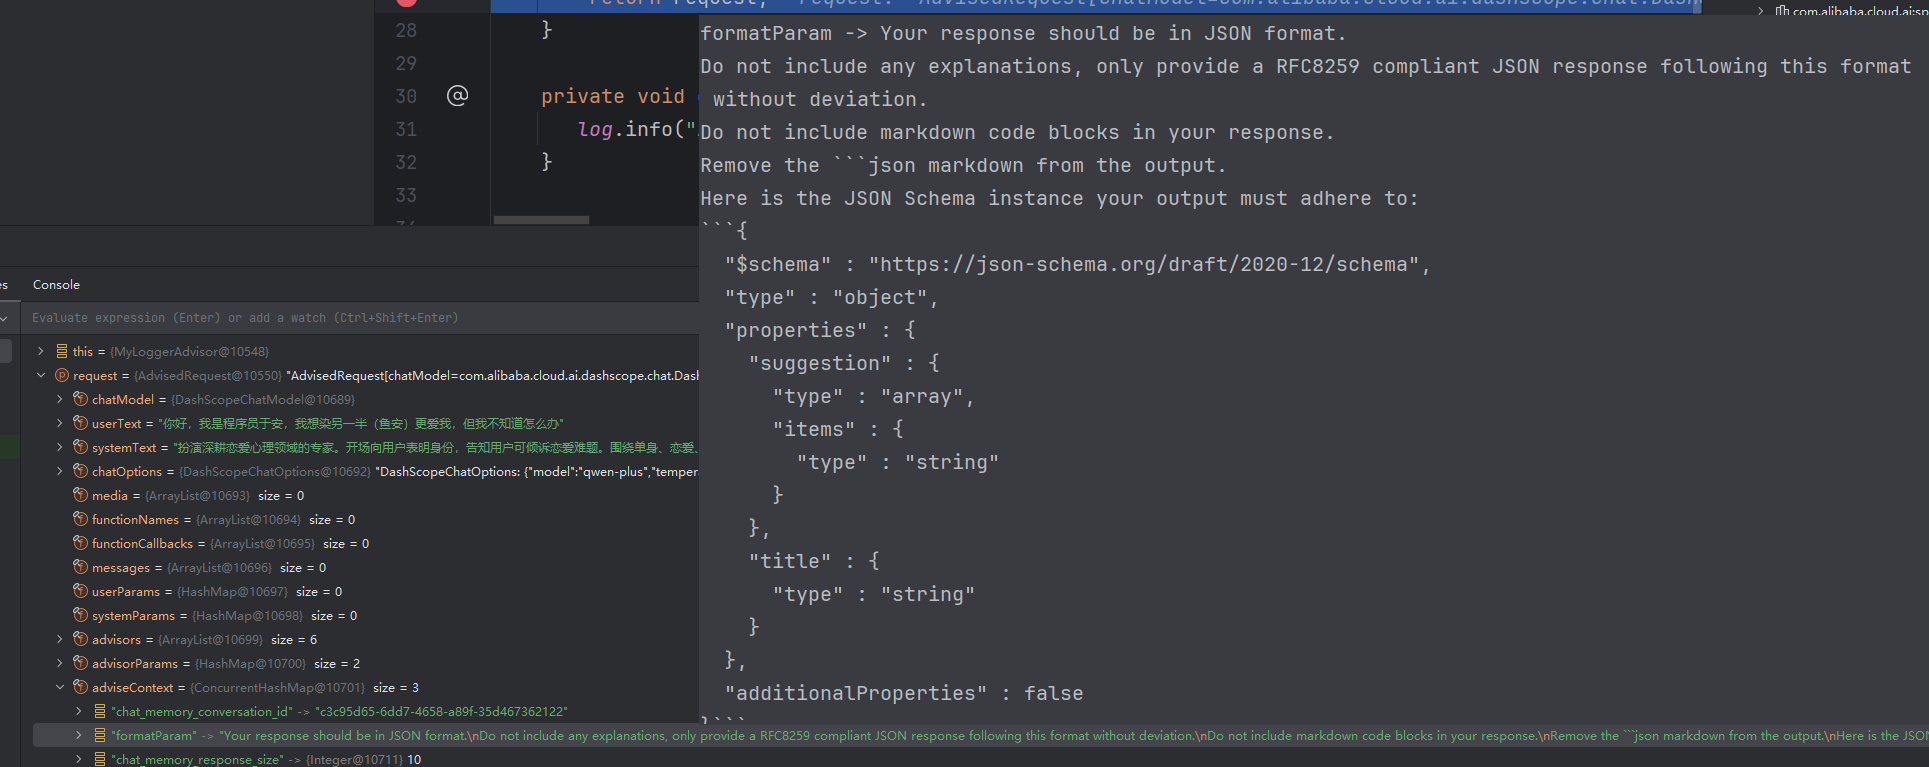Collapse the request variable node
Image resolution: width=1929 pixels, height=767 pixels.
coord(40,375)
